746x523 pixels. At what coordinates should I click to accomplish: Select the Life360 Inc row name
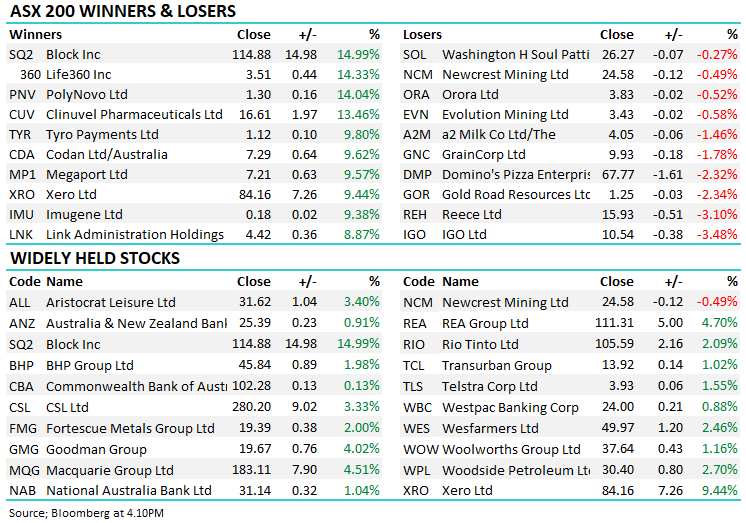point(78,74)
